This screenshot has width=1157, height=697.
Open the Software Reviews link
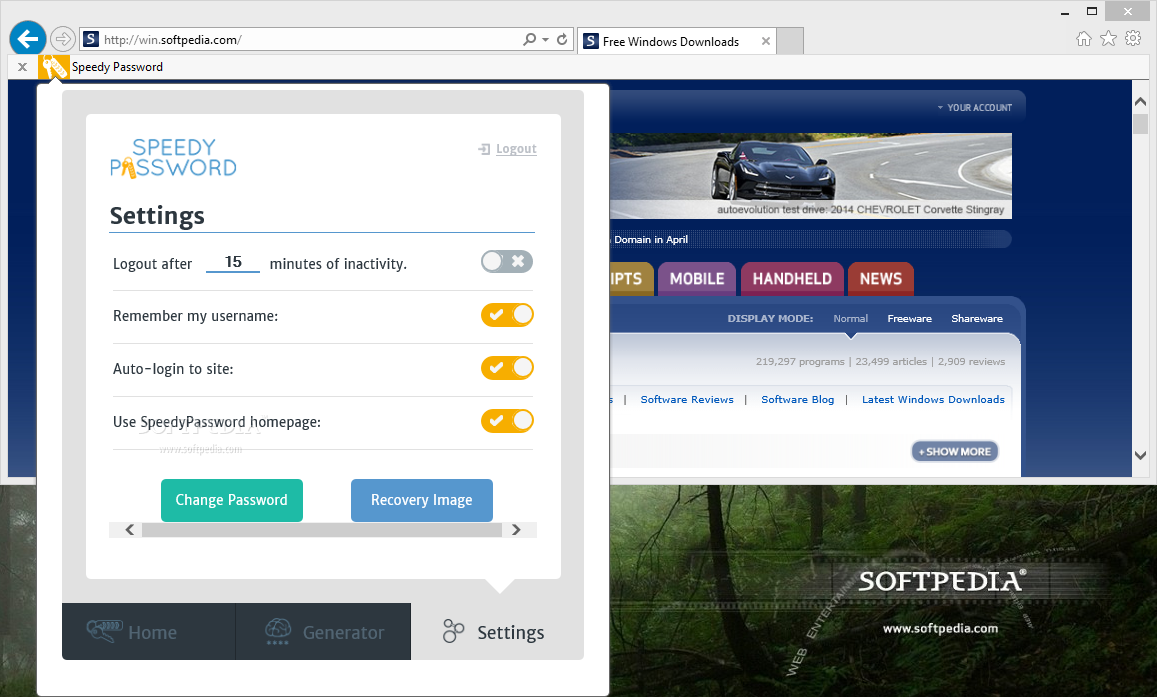point(687,400)
